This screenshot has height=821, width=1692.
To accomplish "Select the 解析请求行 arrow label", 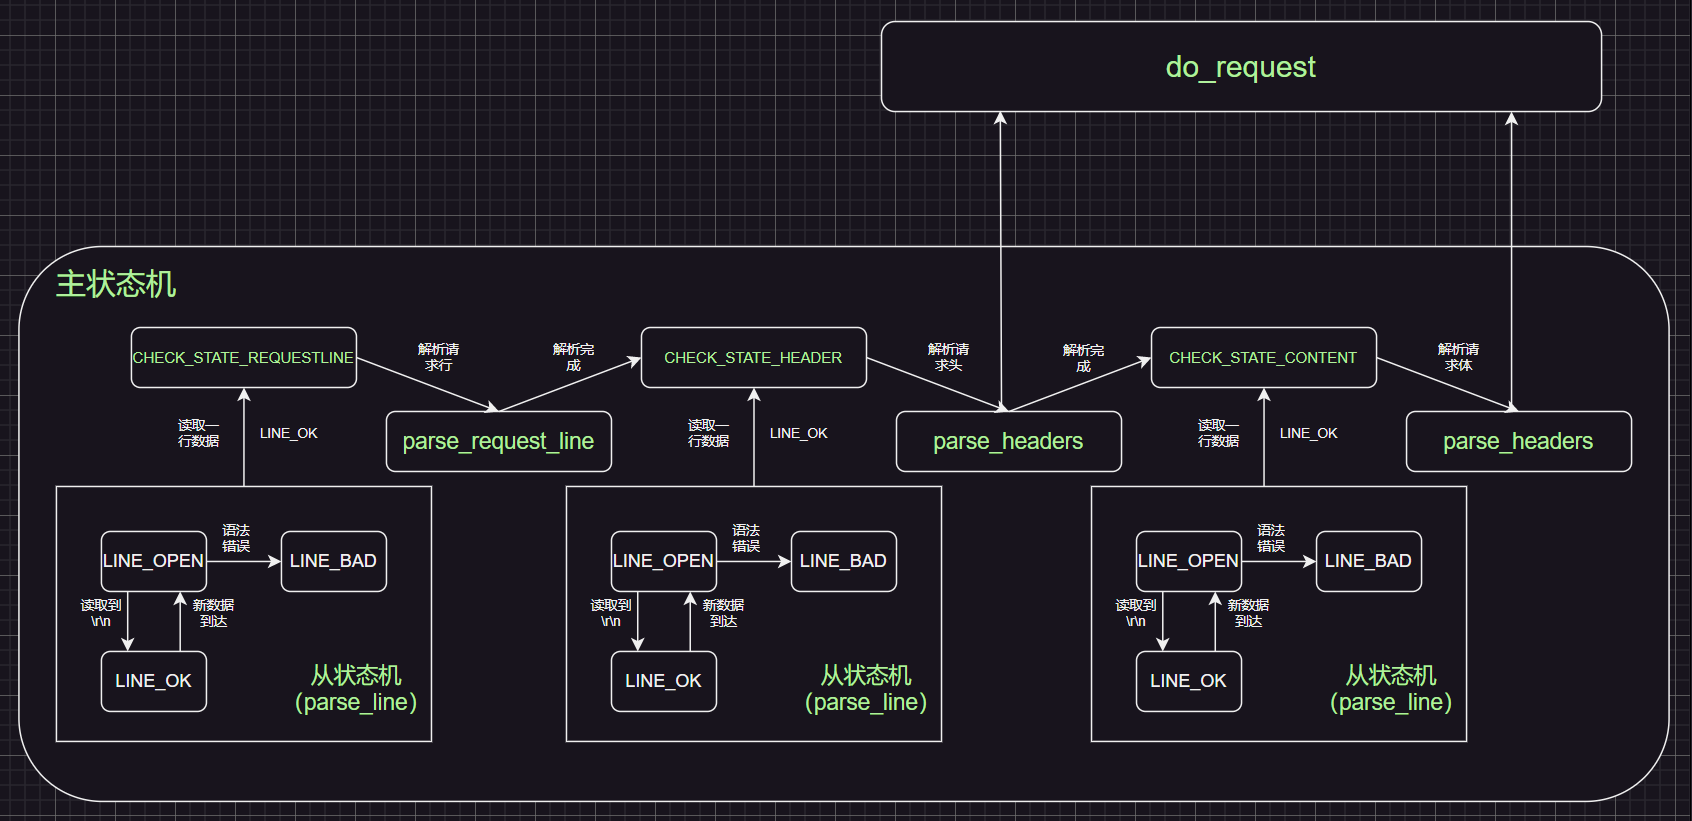I will pos(439,357).
